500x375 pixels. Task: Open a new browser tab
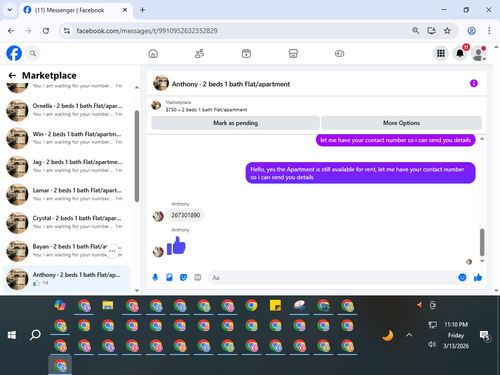[142, 10]
